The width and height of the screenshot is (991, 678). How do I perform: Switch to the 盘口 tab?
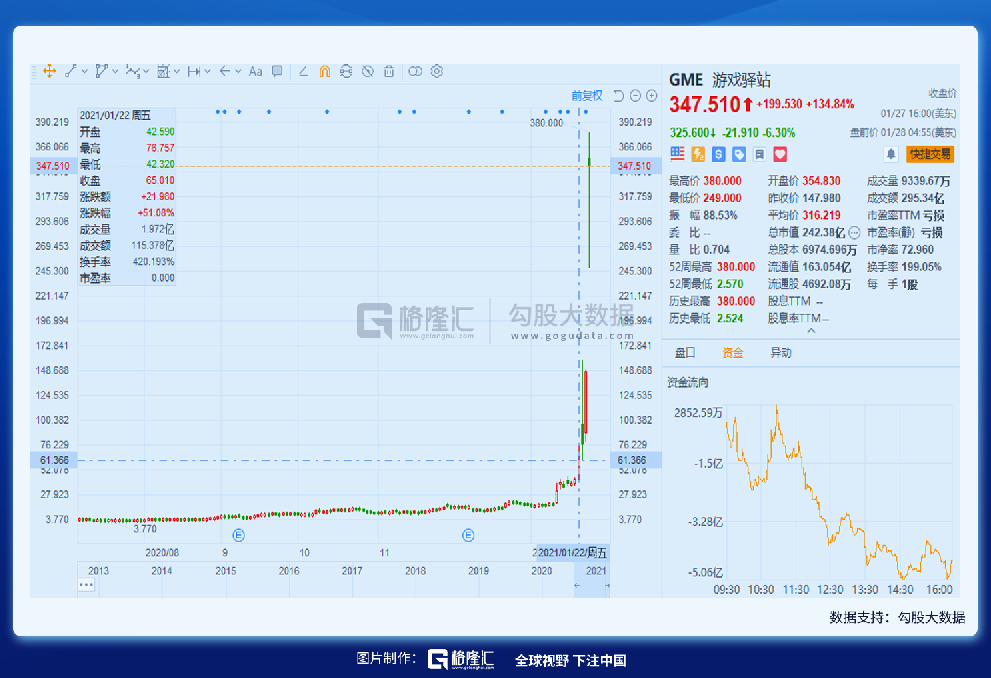(685, 353)
